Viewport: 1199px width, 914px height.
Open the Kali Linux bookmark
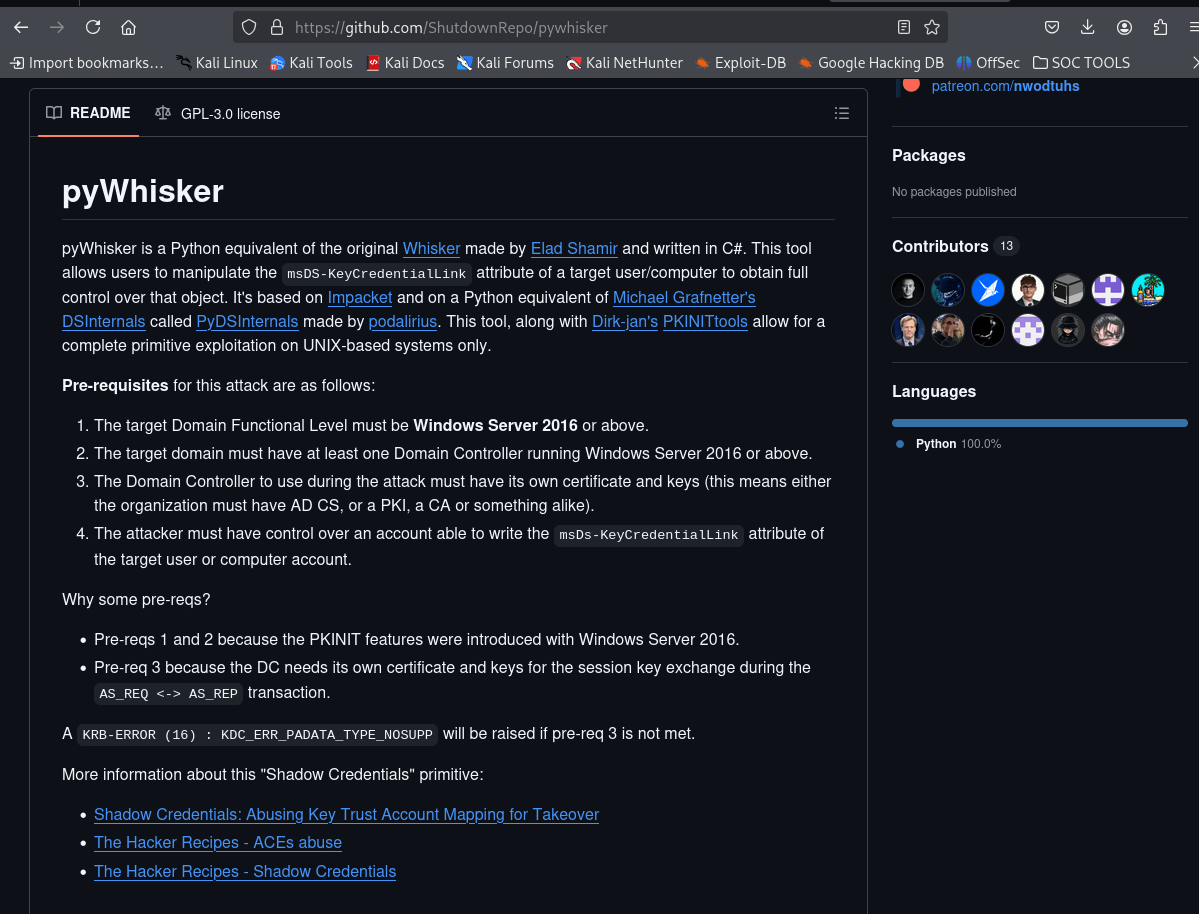click(x=217, y=63)
